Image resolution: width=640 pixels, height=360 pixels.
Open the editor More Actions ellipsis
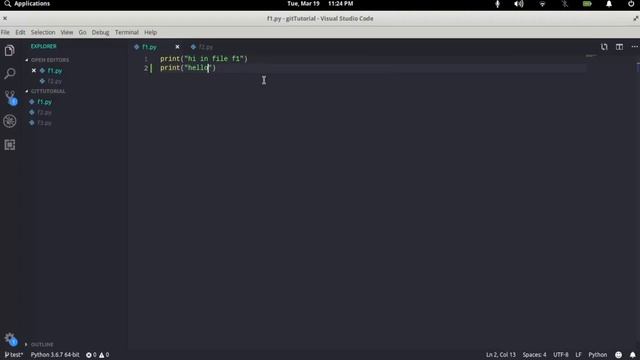coord(634,47)
